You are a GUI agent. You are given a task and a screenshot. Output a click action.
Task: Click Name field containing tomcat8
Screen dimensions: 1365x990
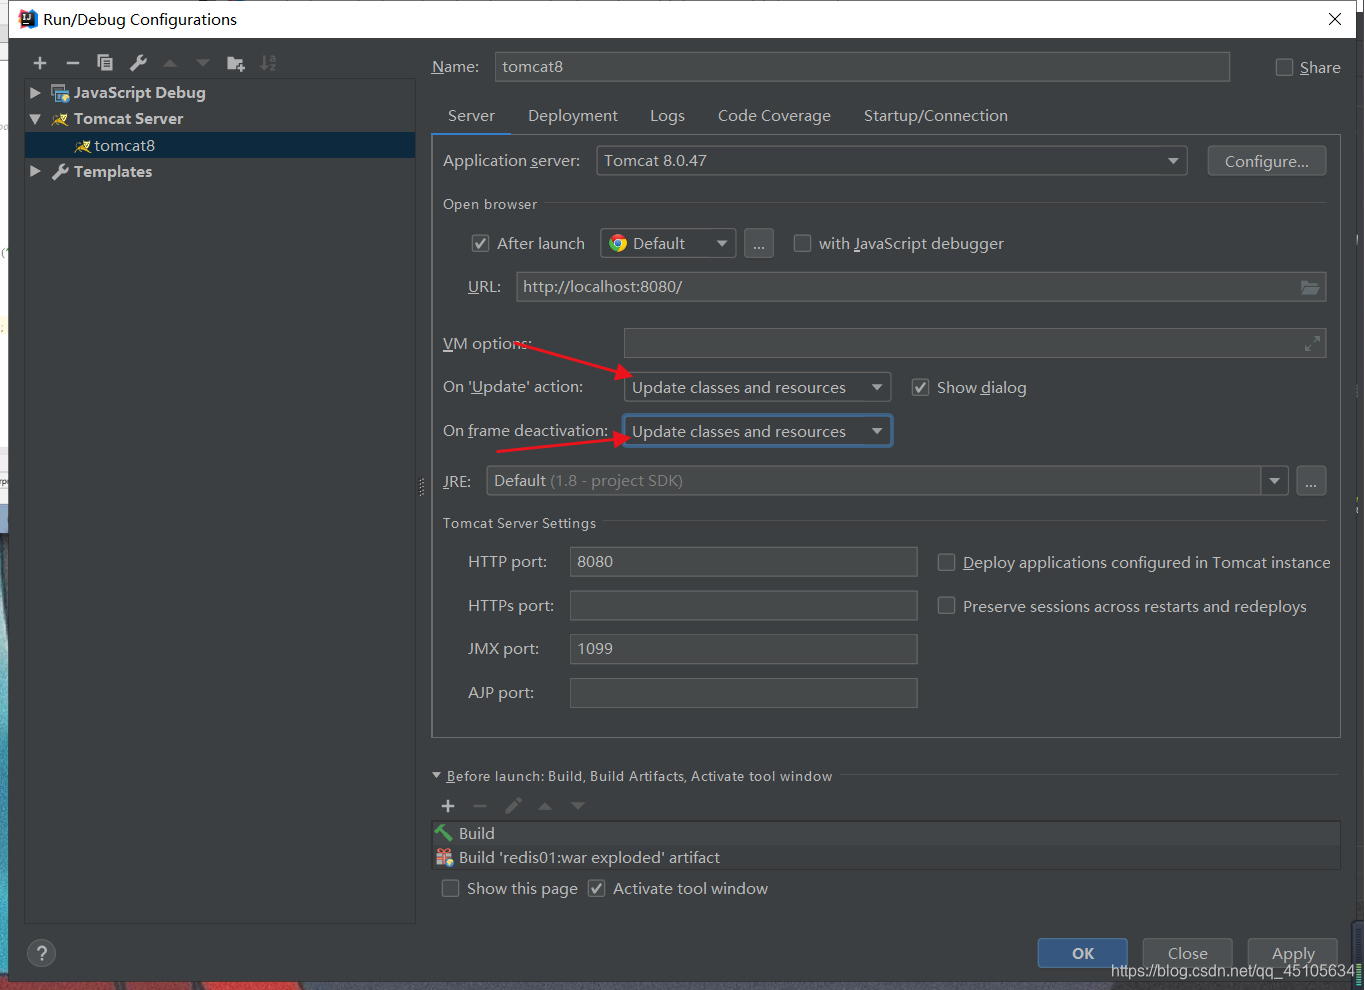[x=862, y=67]
